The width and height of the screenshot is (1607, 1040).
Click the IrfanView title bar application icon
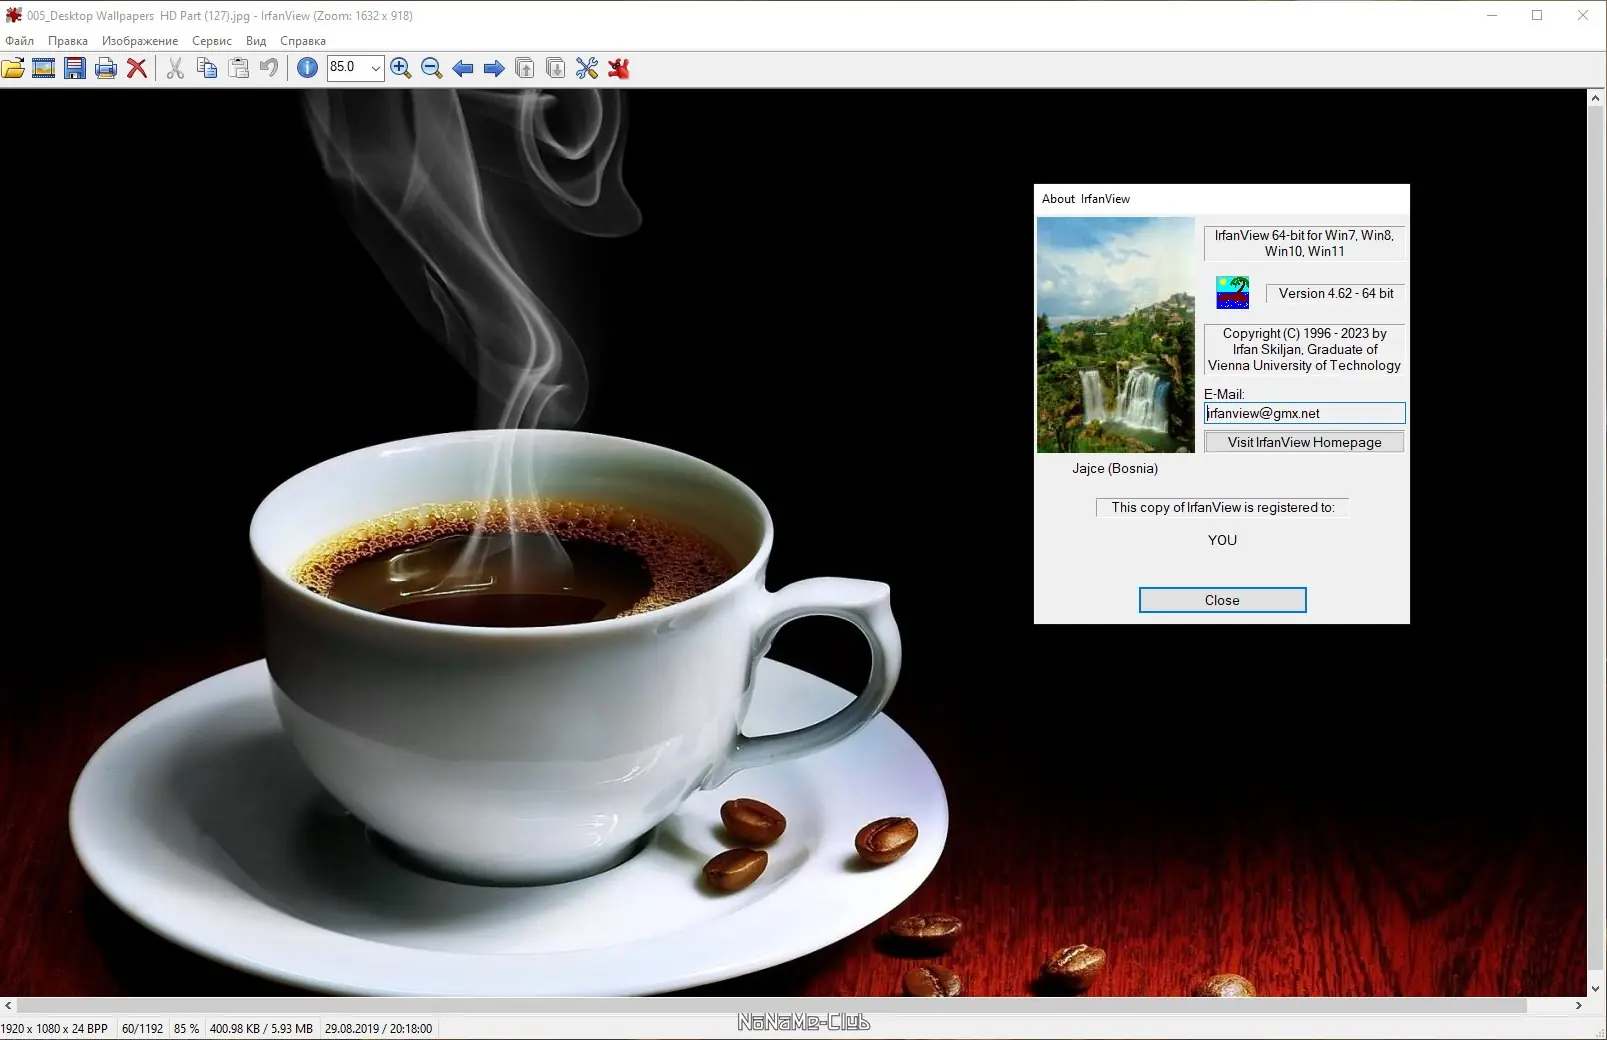click(13, 15)
